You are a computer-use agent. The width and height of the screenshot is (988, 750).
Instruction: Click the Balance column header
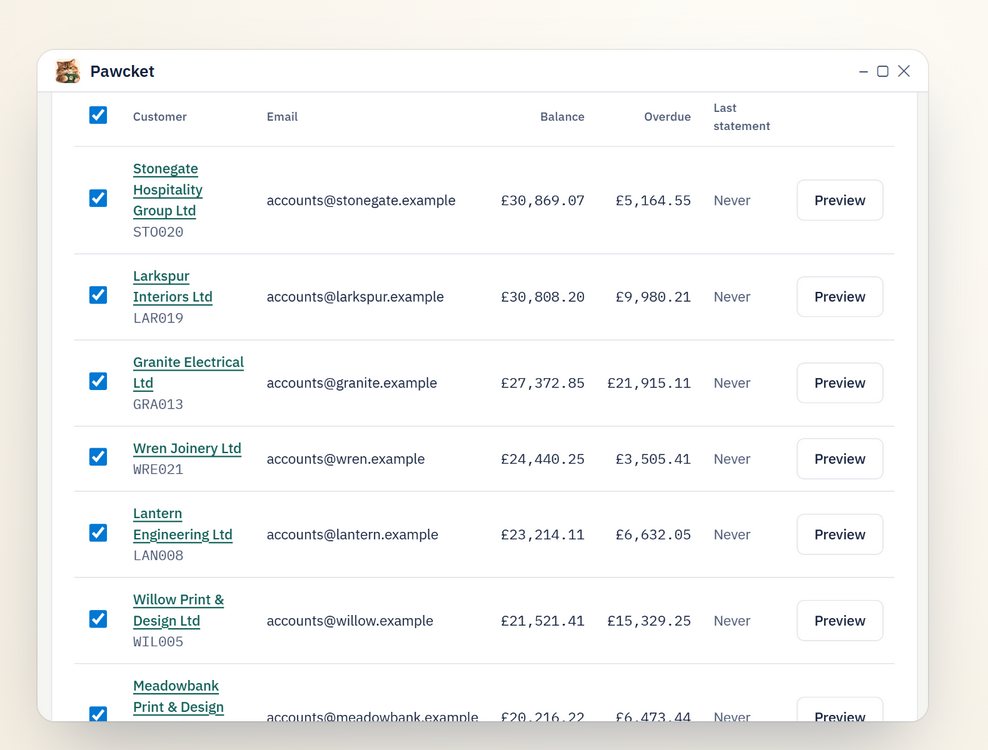point(562,117)
